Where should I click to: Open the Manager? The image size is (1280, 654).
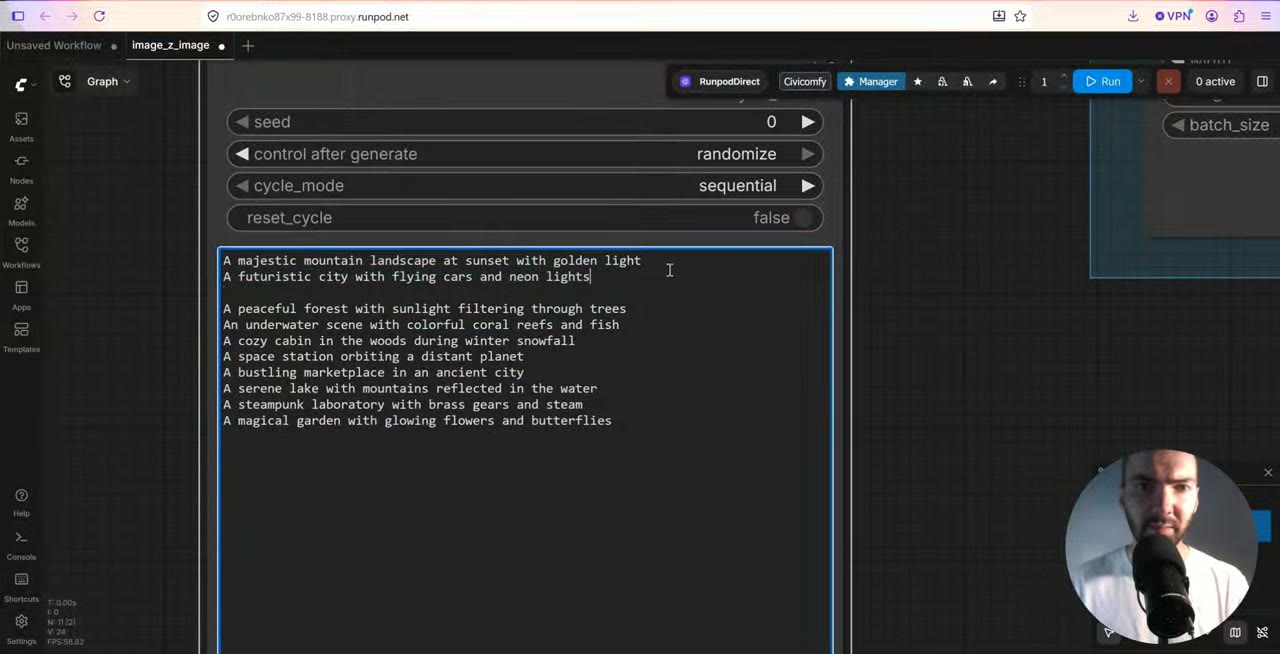coord(871,82)
